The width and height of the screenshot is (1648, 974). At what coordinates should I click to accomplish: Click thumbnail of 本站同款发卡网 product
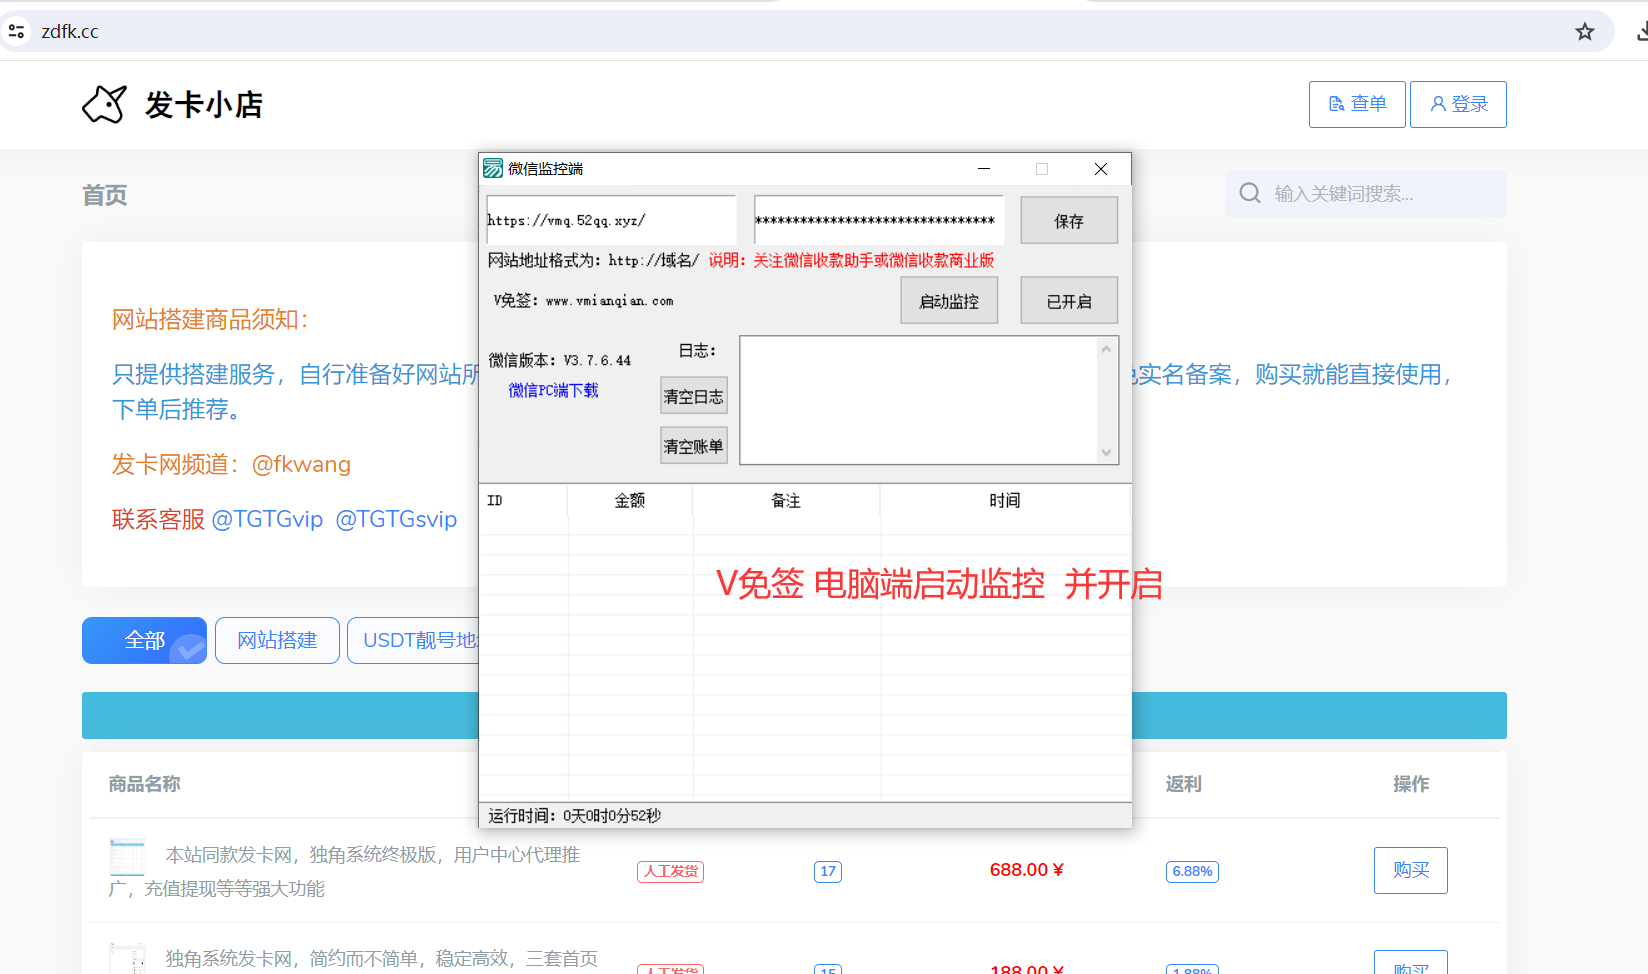click(x=127, y=857)
